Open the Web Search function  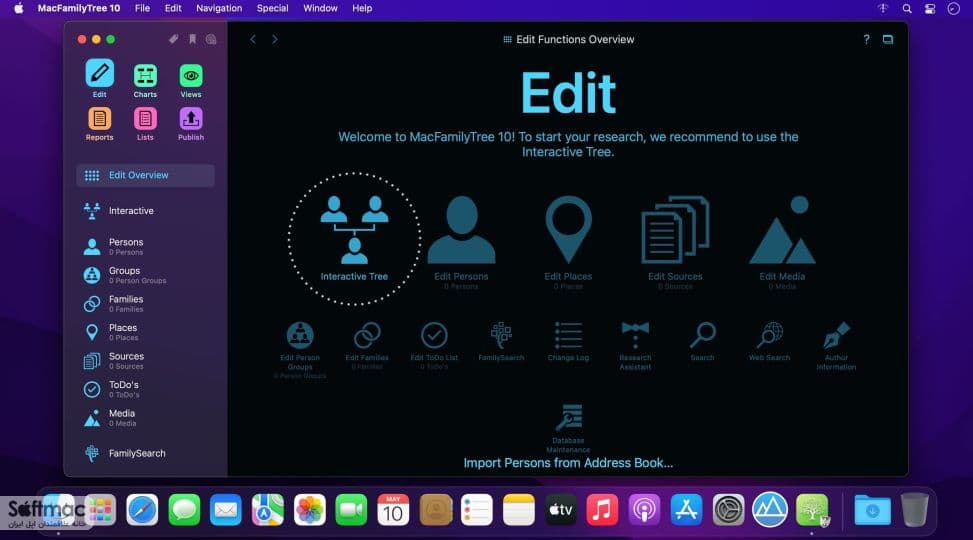pos(769,341)
